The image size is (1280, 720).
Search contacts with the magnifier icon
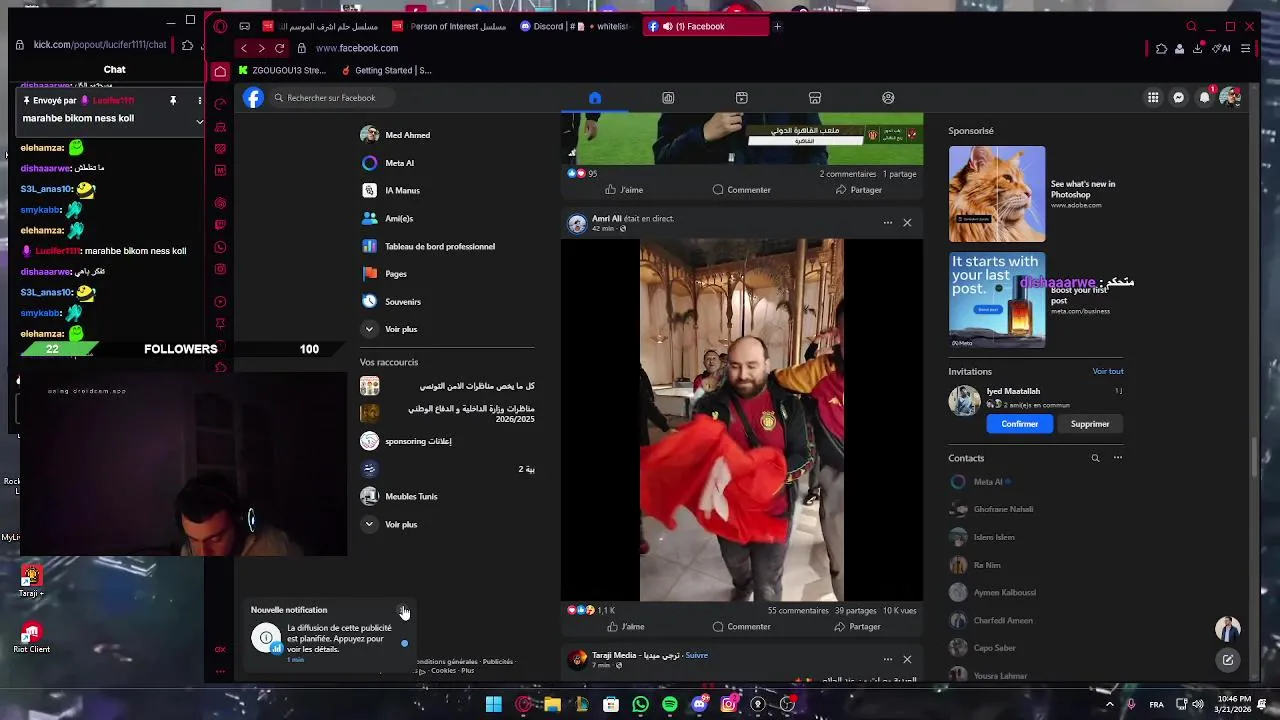[x=1095, y=458]
